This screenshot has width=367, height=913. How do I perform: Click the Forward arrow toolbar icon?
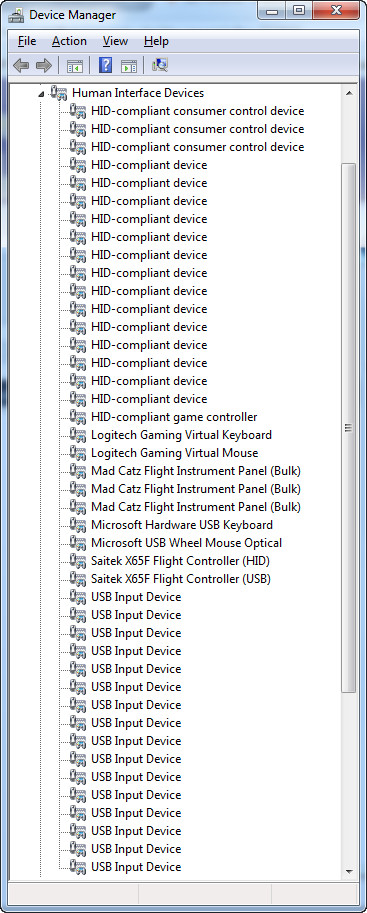pos(44,65)
